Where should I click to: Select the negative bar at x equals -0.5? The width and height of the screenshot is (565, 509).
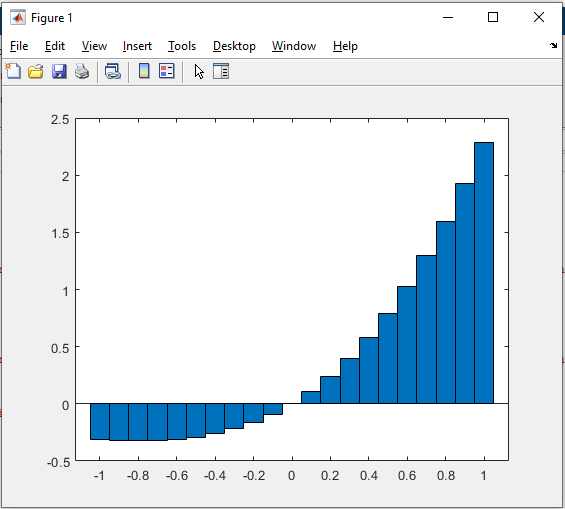196,420
